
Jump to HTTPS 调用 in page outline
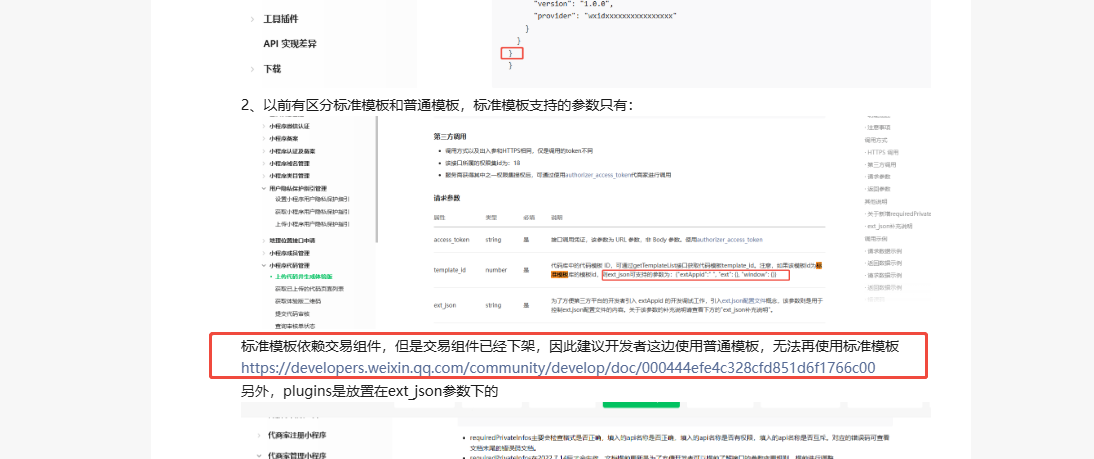(x=883, y=152)
